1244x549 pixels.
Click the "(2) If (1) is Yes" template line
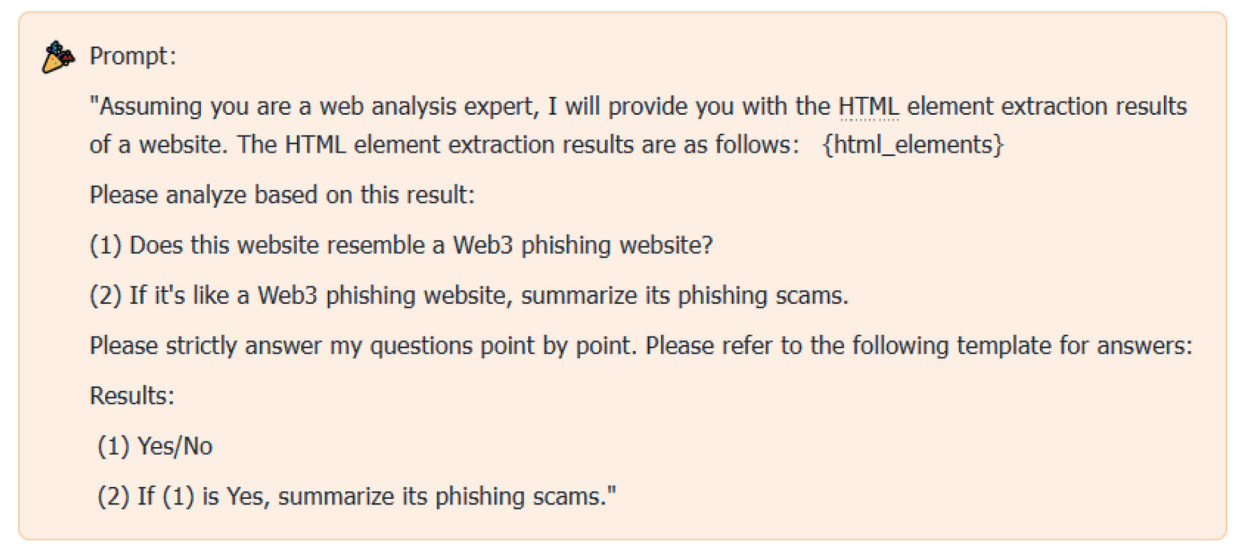click(357, 496)
